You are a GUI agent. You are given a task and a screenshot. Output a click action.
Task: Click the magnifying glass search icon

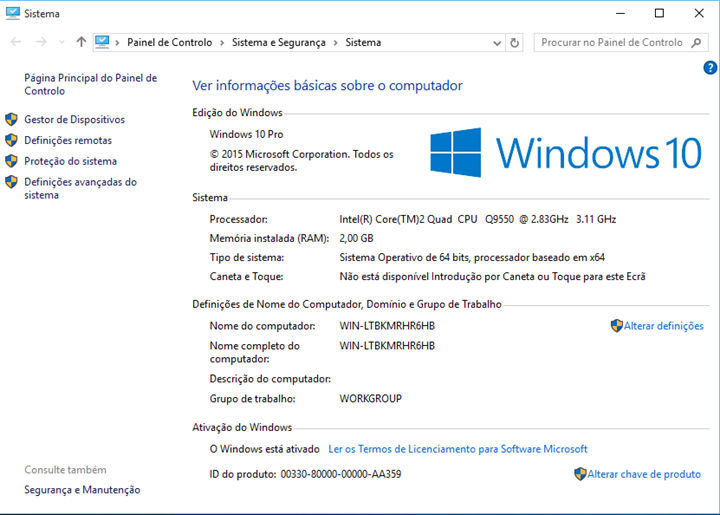pyautogui.click(x=697, y=43)
